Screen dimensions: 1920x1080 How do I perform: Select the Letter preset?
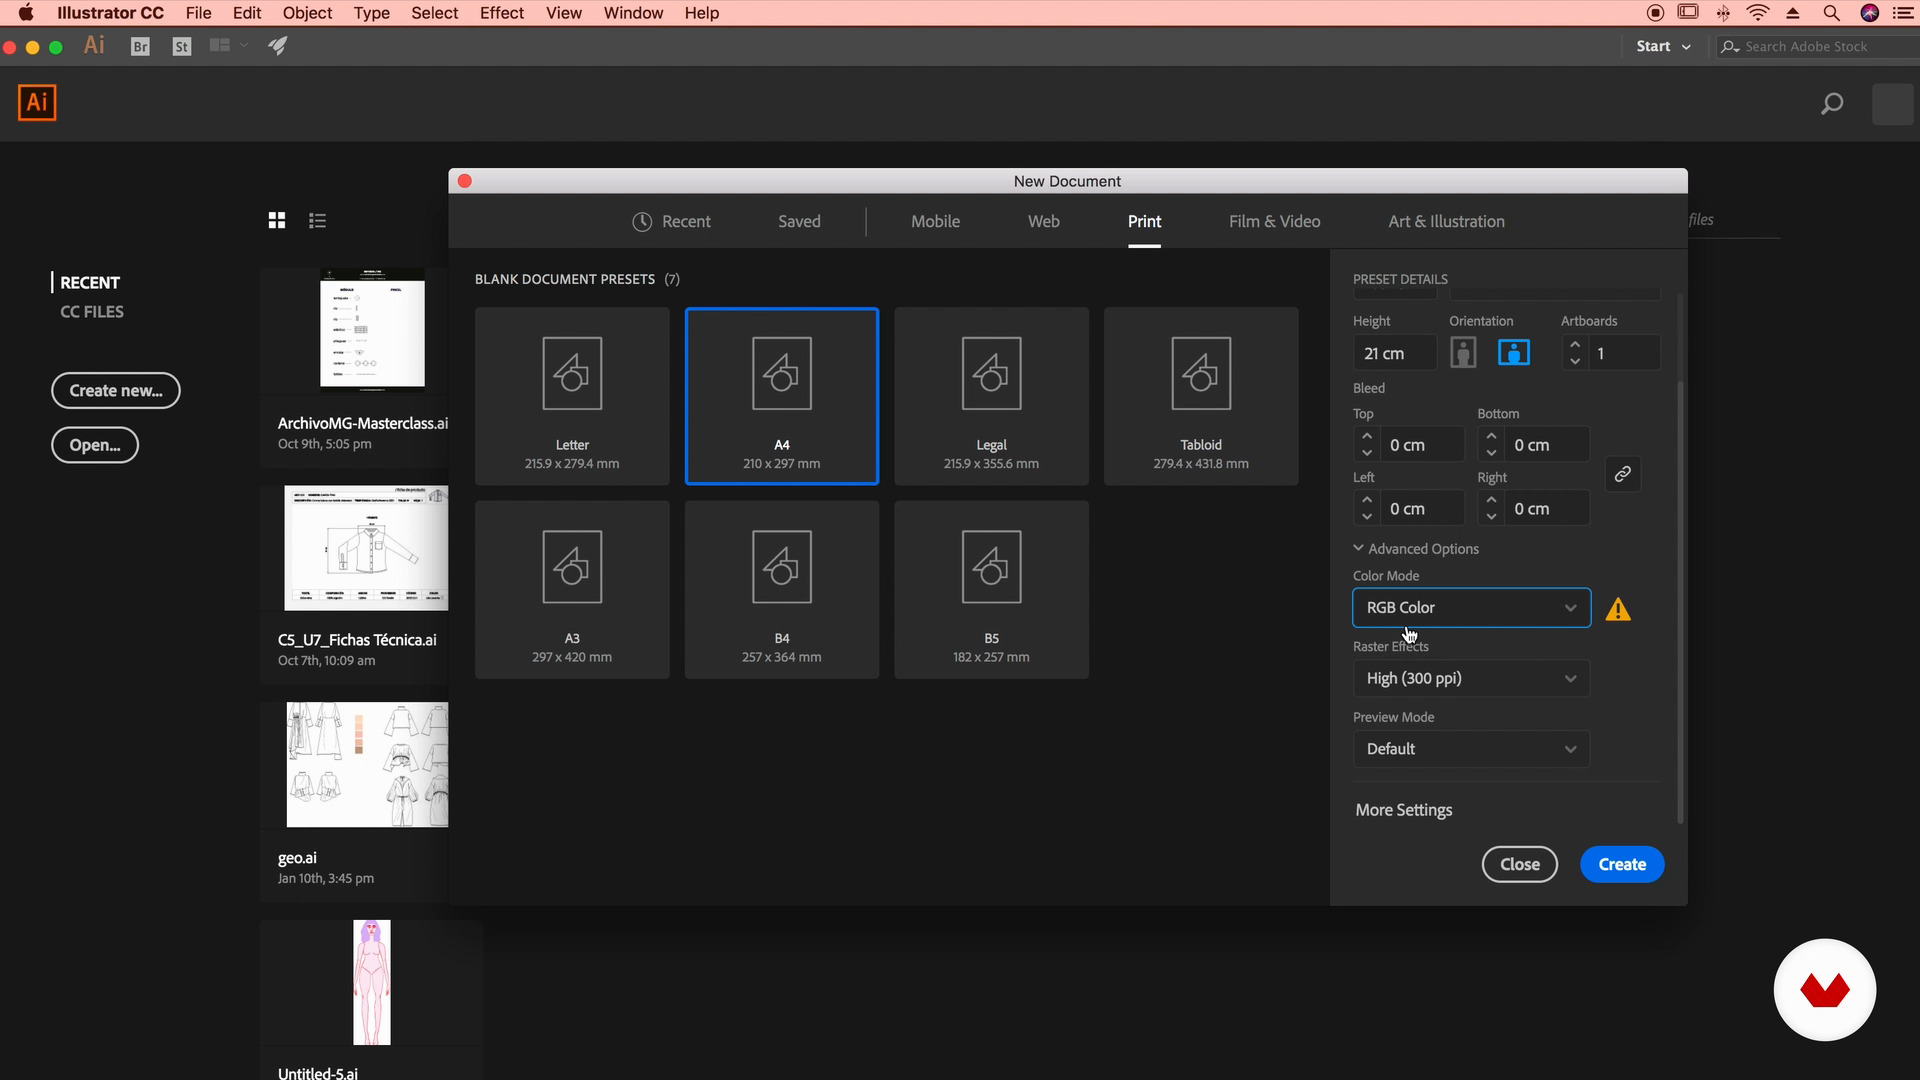[x=572, y=396]
